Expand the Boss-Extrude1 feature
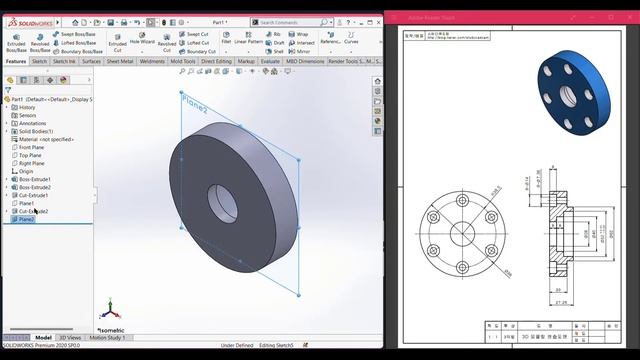The width and height of the screenshot is (640, 360). pos(7,179)
